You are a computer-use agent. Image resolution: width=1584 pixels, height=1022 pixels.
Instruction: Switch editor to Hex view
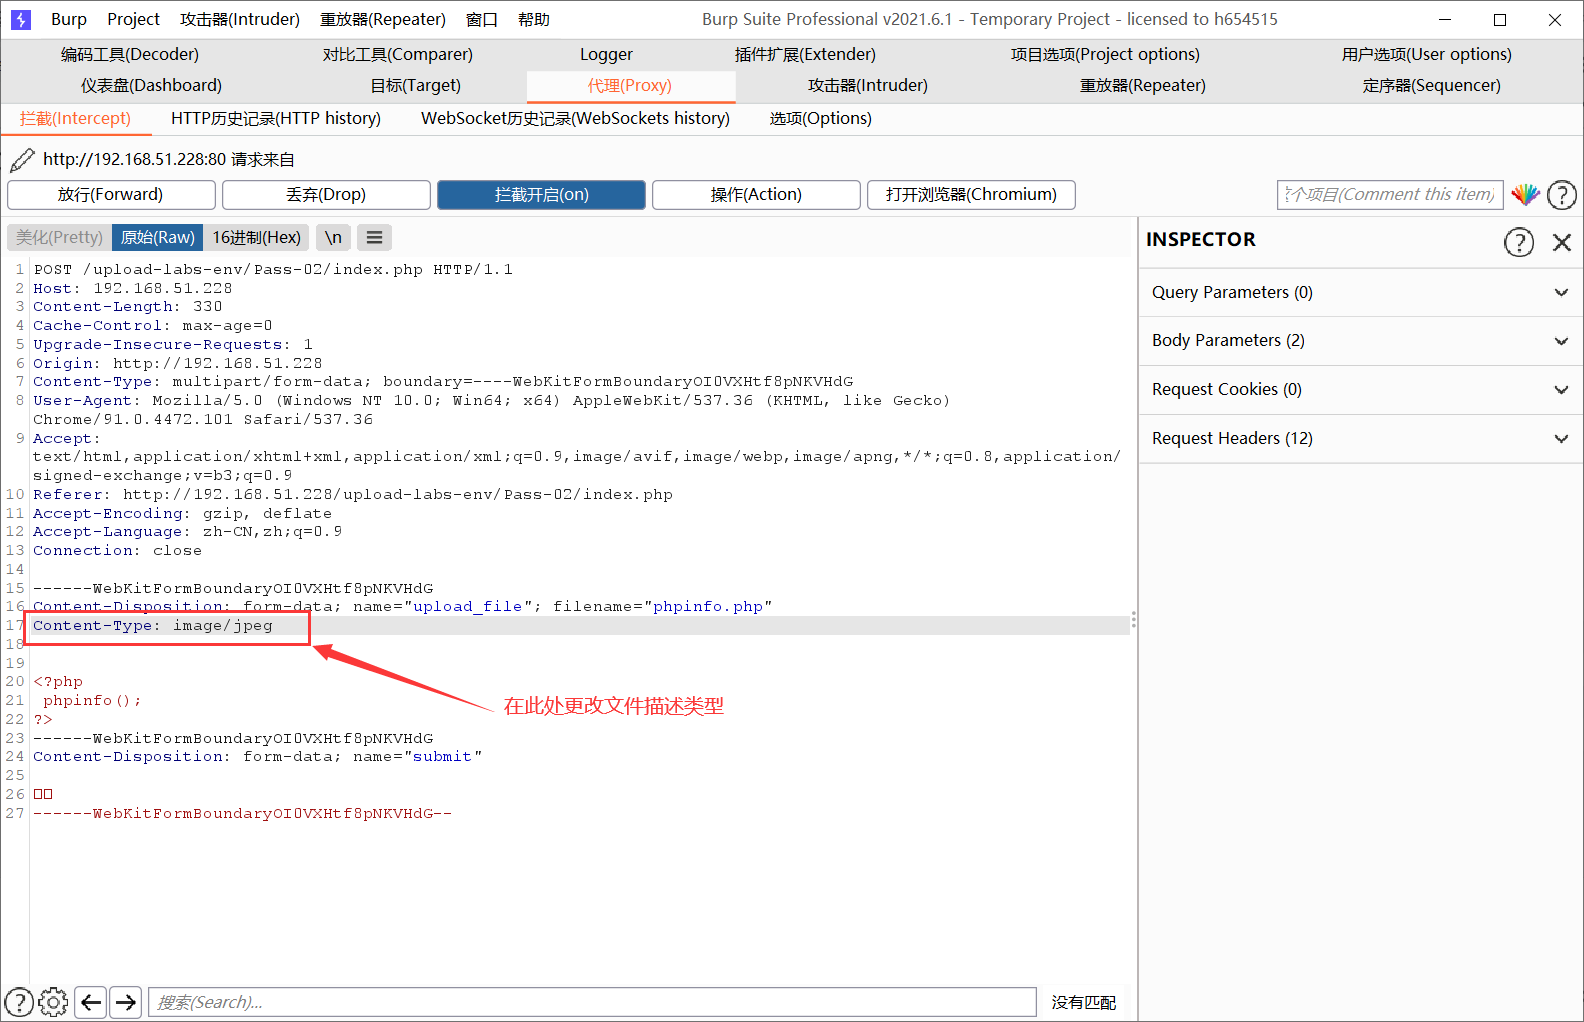click(x=256, y=237)
